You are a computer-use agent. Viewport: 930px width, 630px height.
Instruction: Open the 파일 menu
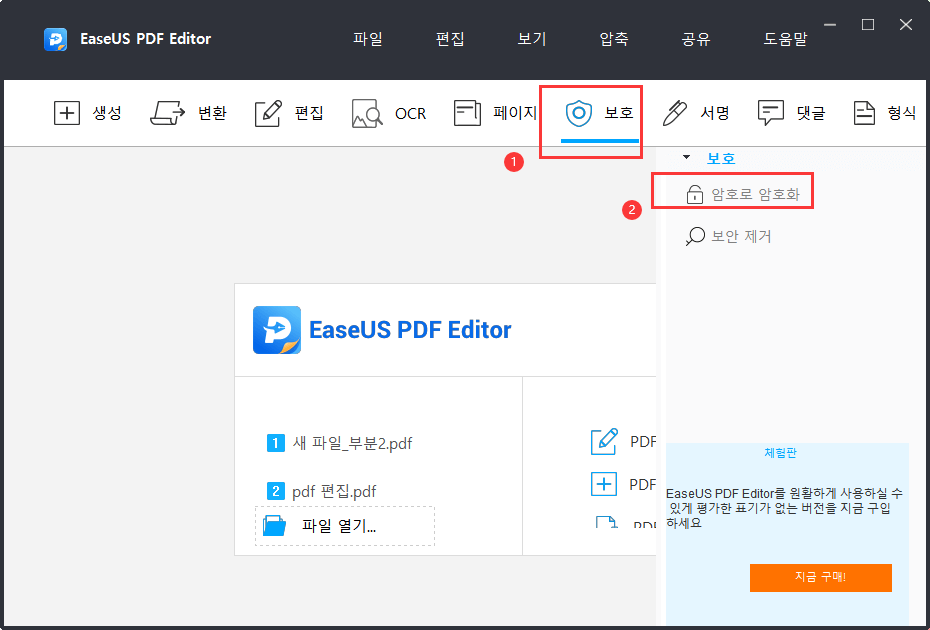(x=368, y=39)
